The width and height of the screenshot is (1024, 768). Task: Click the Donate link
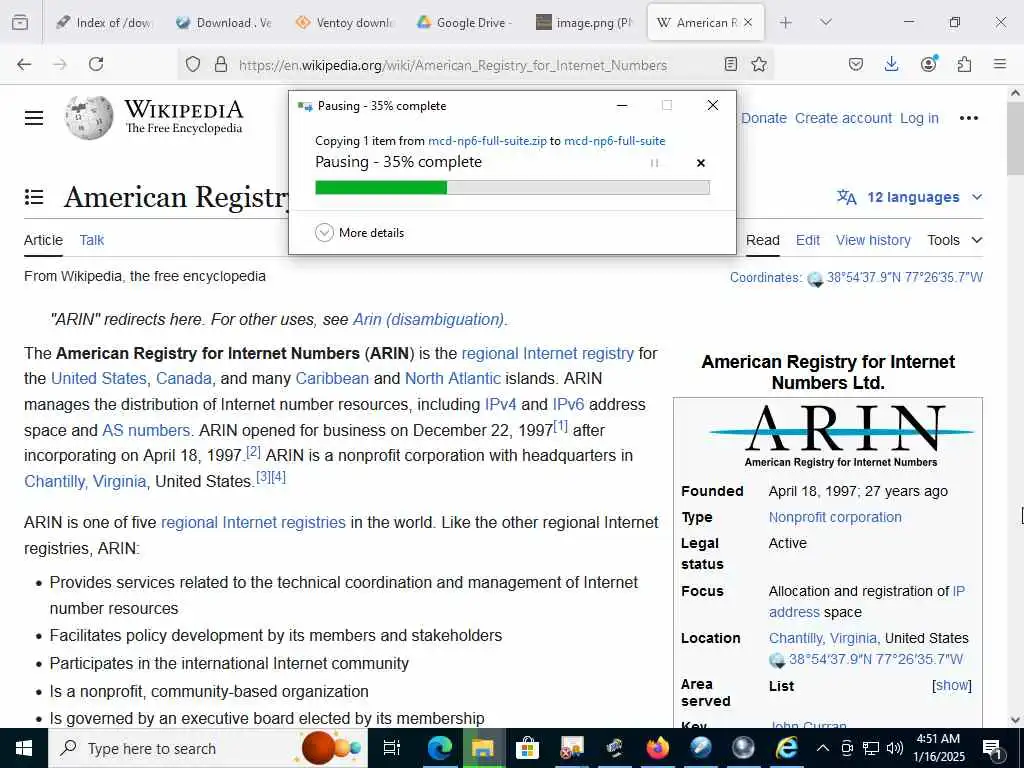click(764, 118)
